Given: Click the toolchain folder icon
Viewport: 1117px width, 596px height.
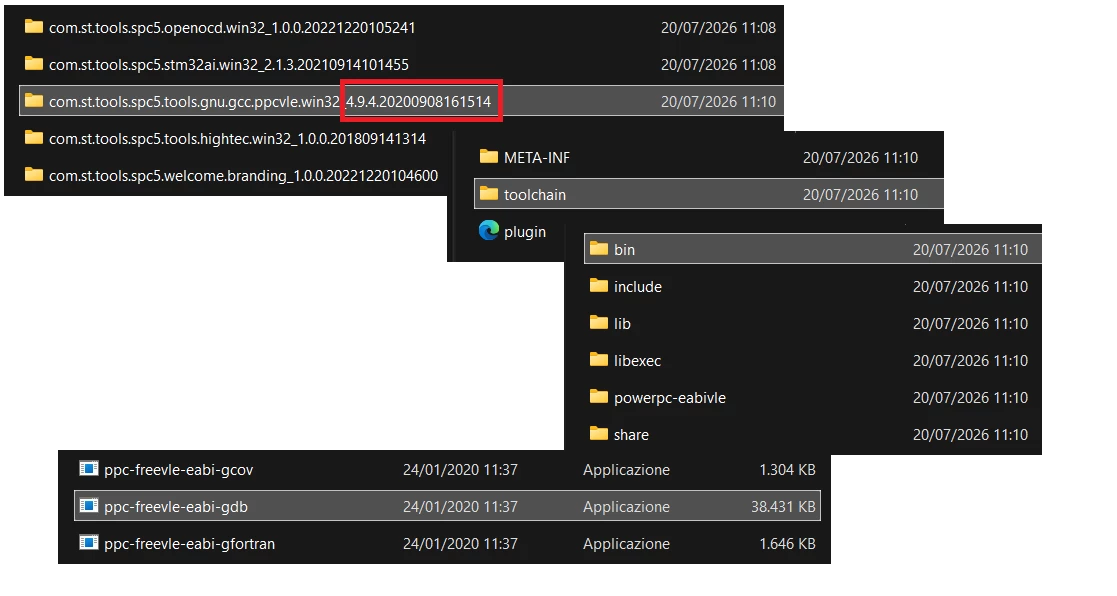Looking at the screenshot, I should [x=489, y=194].
